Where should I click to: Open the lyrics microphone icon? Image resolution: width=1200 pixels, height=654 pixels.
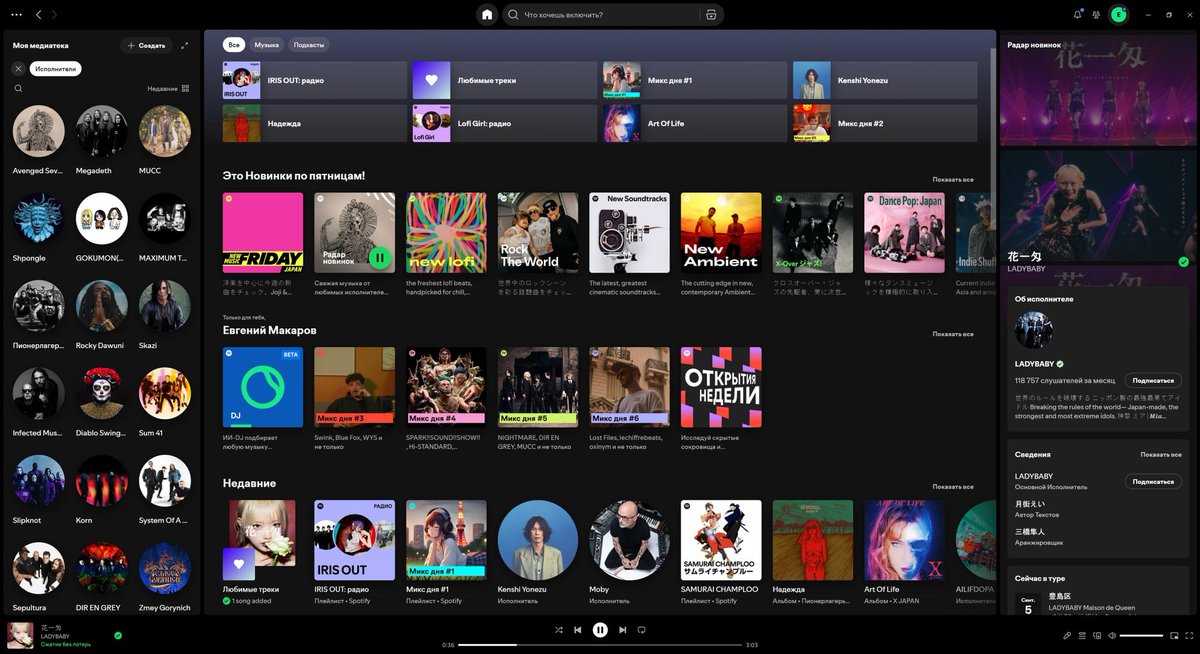click(x=1067, y=635)
